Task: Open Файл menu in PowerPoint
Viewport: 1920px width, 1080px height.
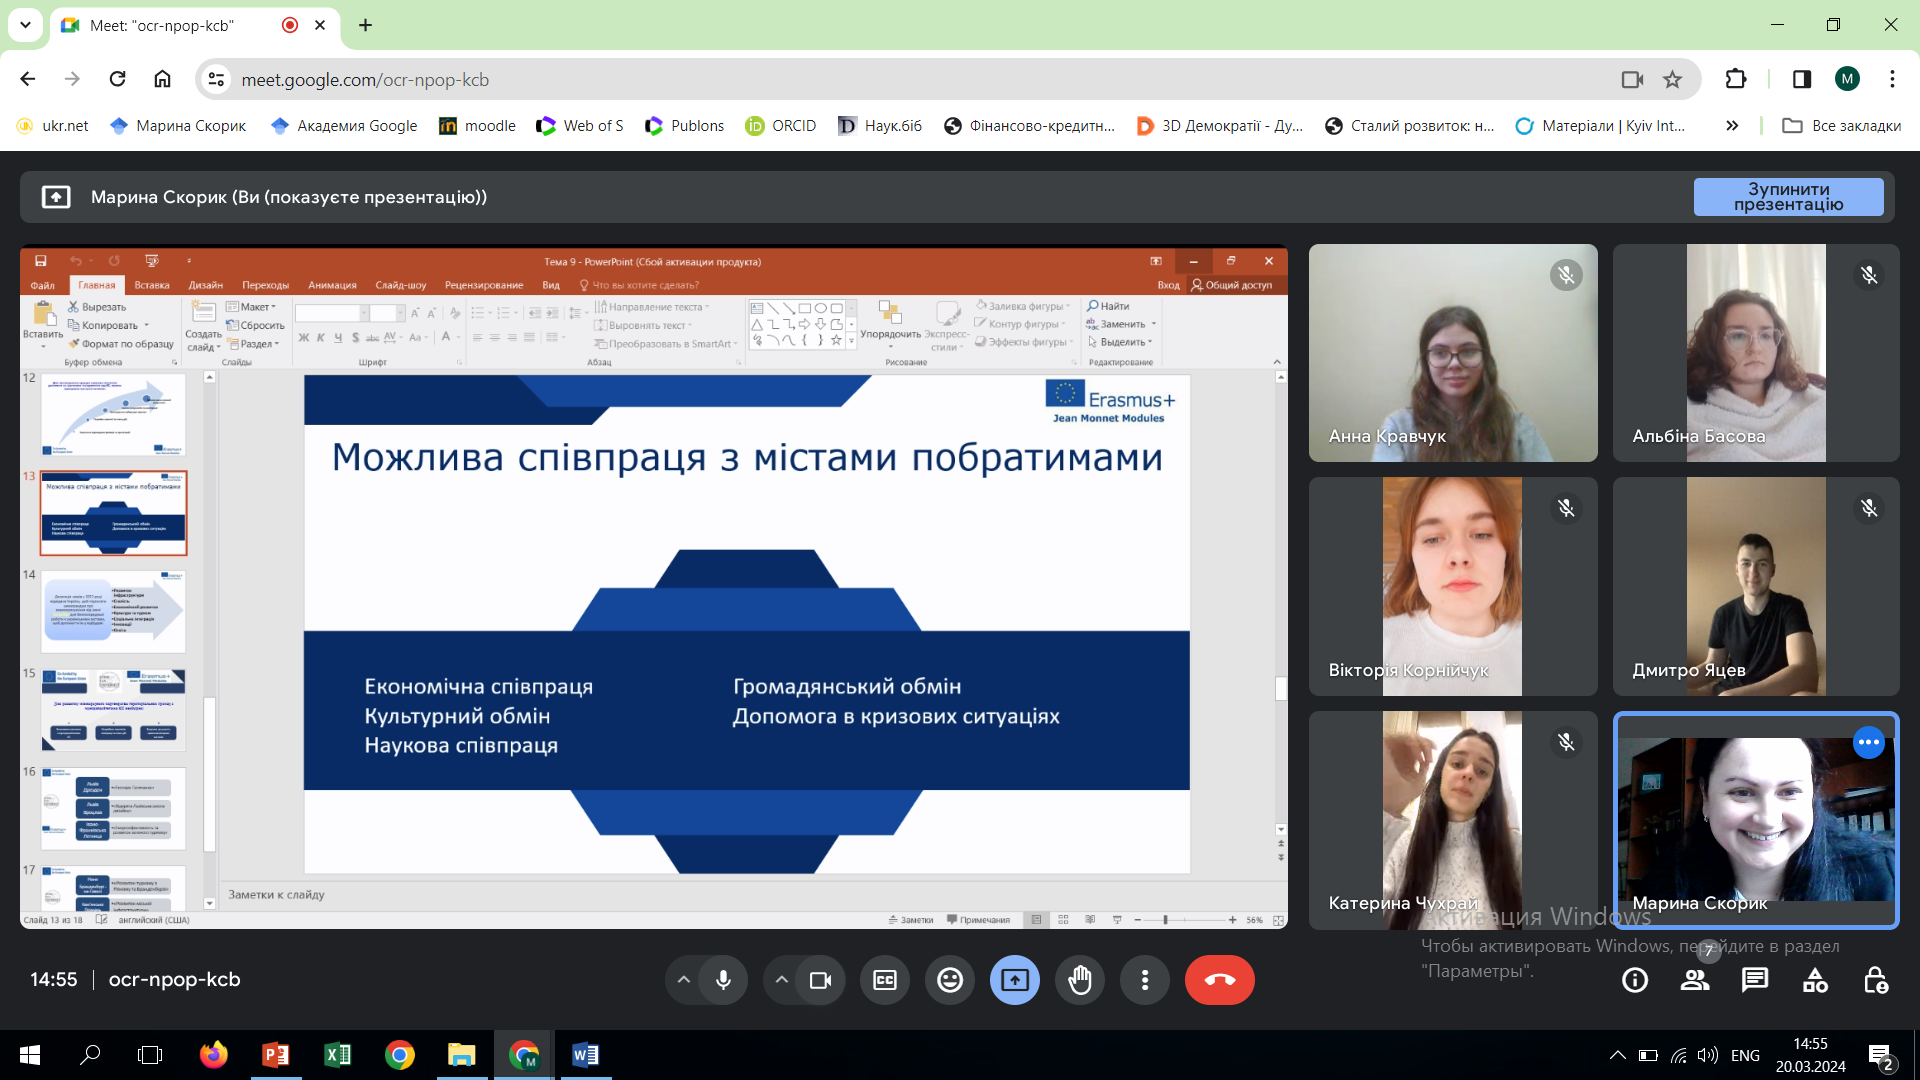Action: [x=42, y=285]
